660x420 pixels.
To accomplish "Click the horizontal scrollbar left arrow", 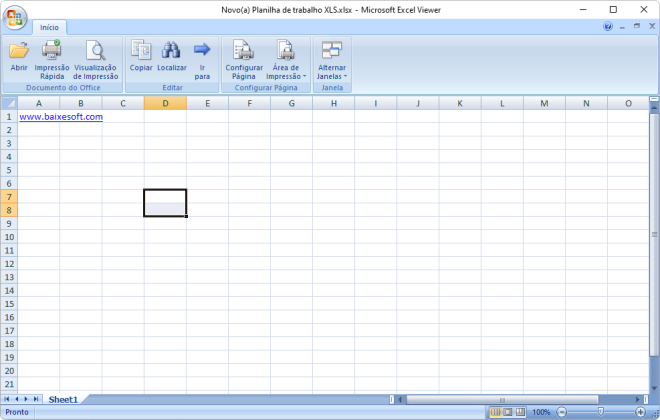I will coord(400,399).
